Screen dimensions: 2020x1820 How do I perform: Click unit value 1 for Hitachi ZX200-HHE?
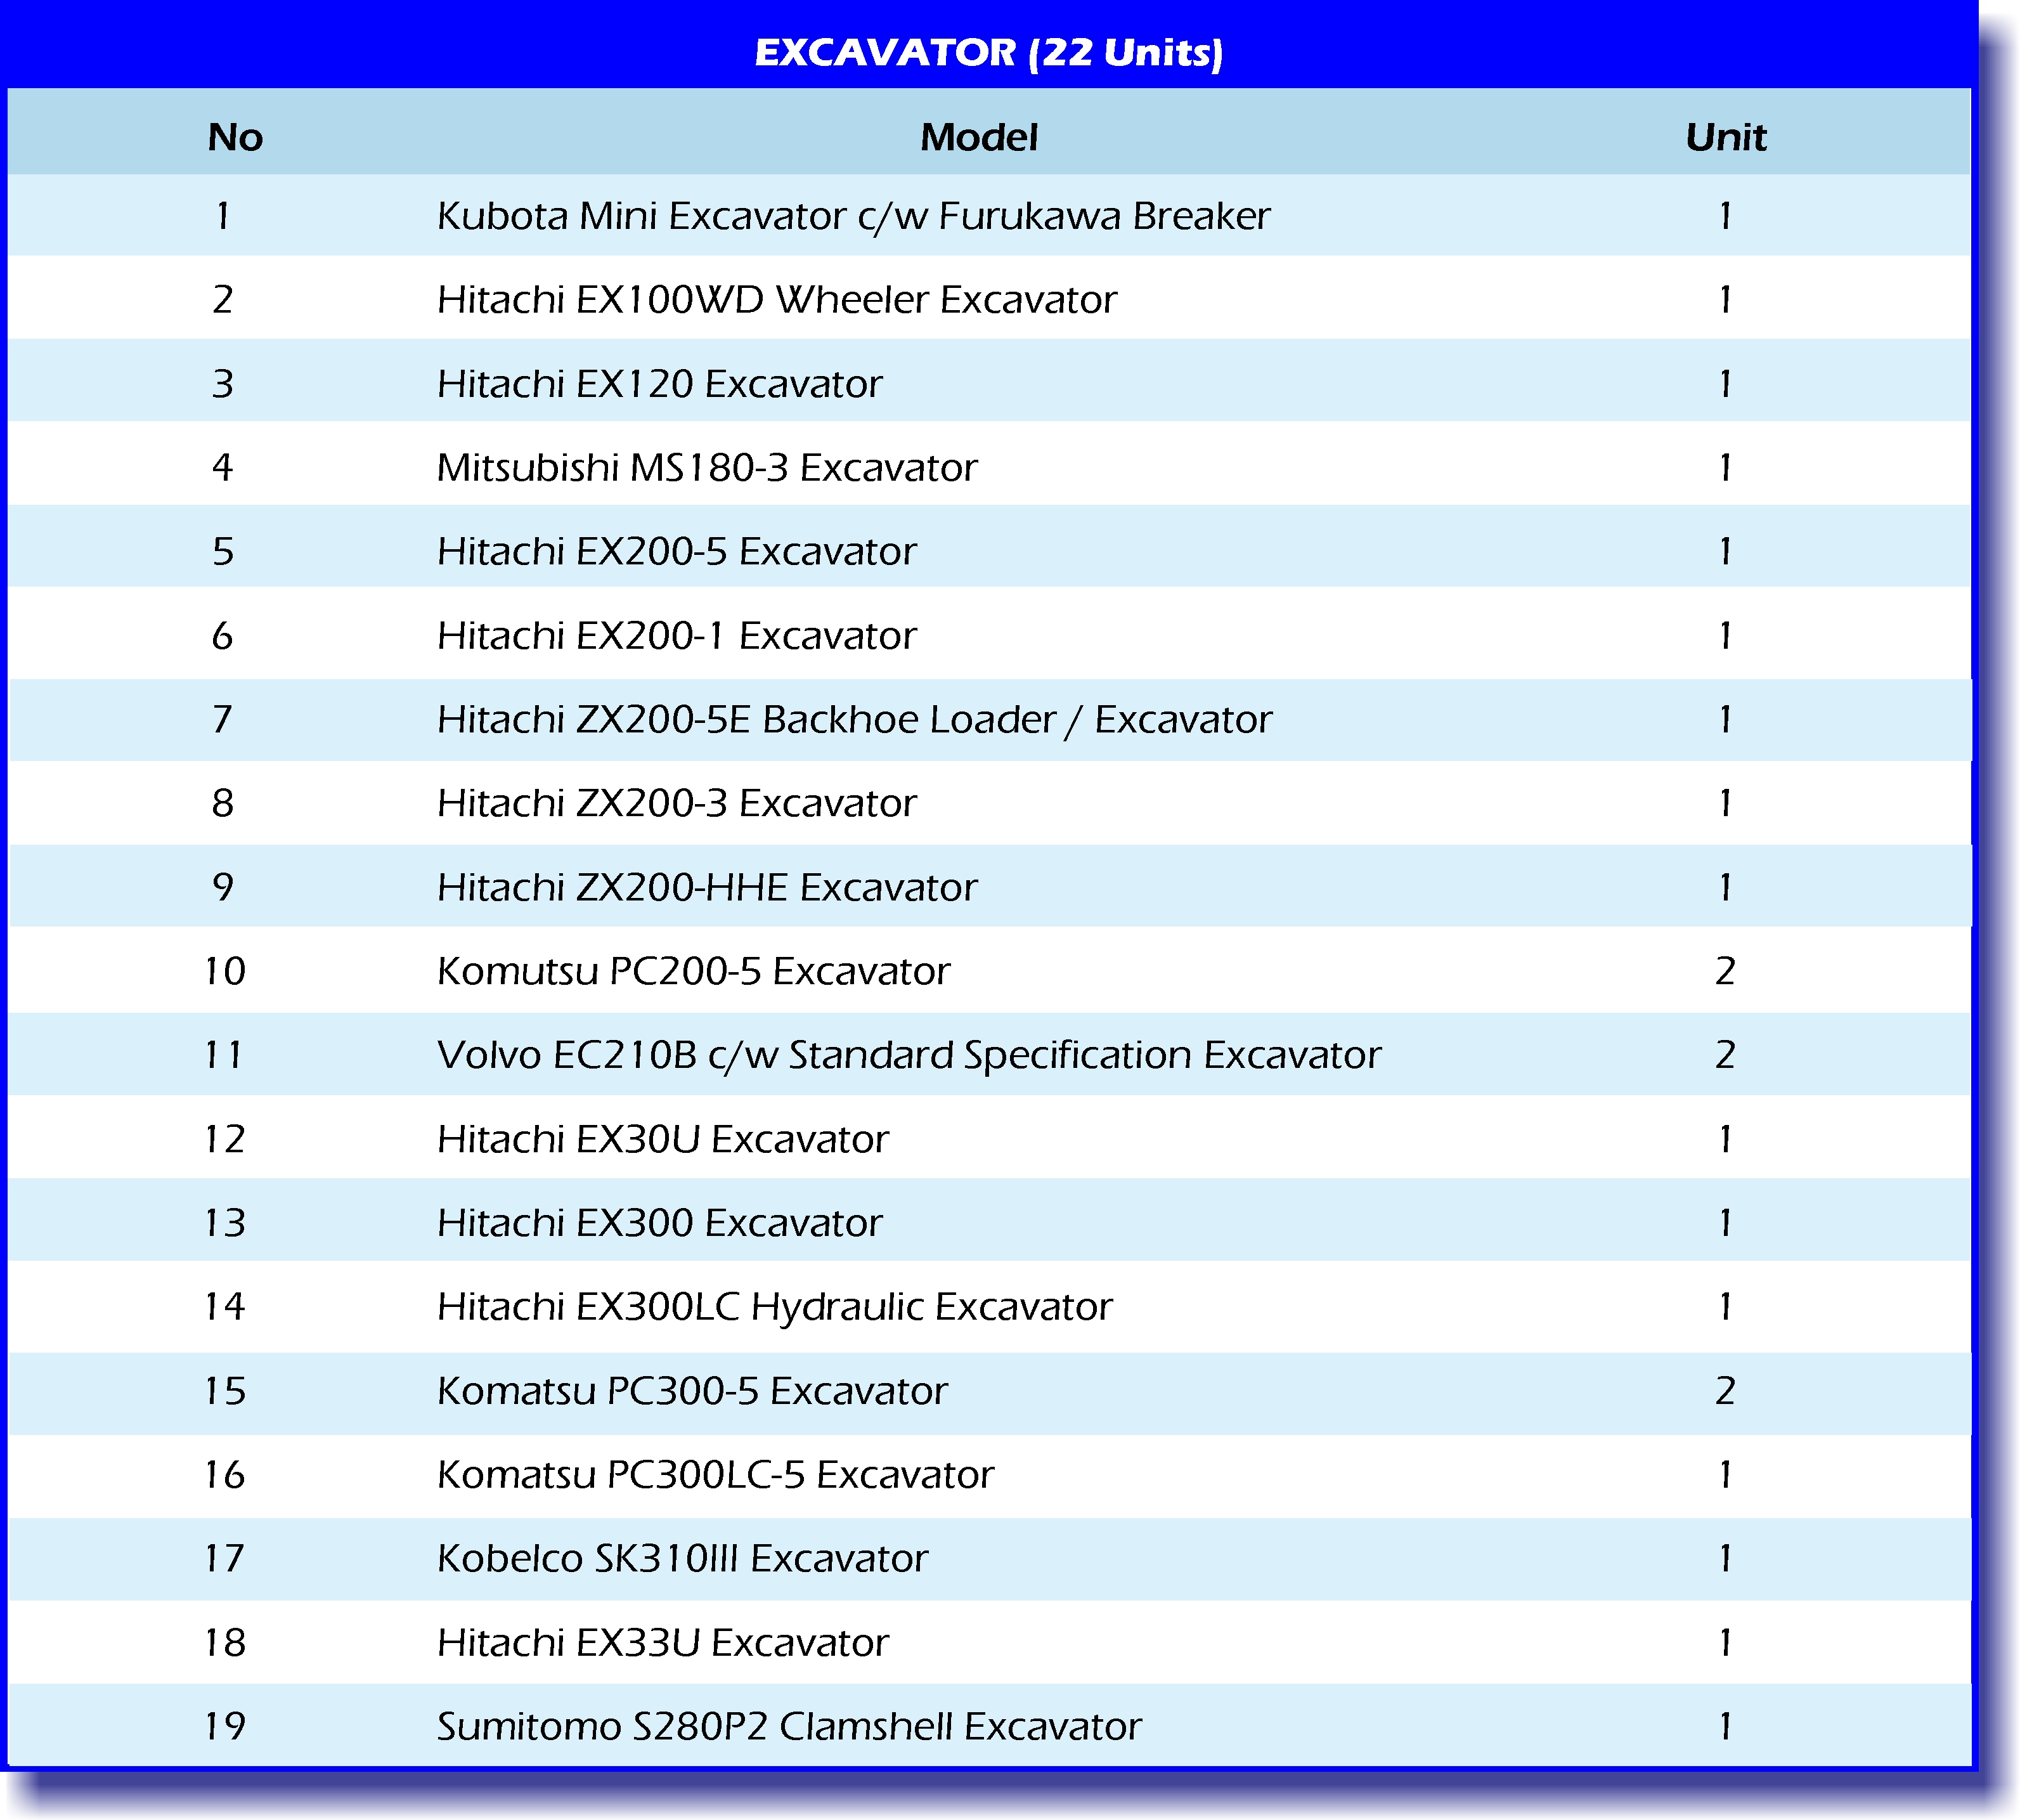coord(1726,887)
